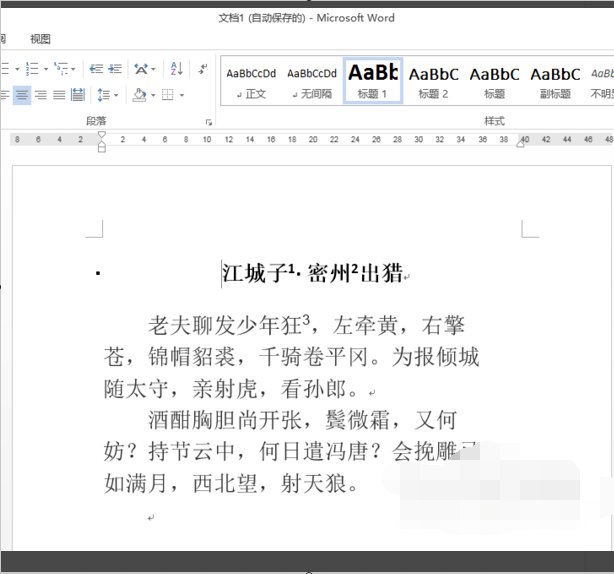
Task: Open the line spacing dropdown arrow
Action: [116, 95]
